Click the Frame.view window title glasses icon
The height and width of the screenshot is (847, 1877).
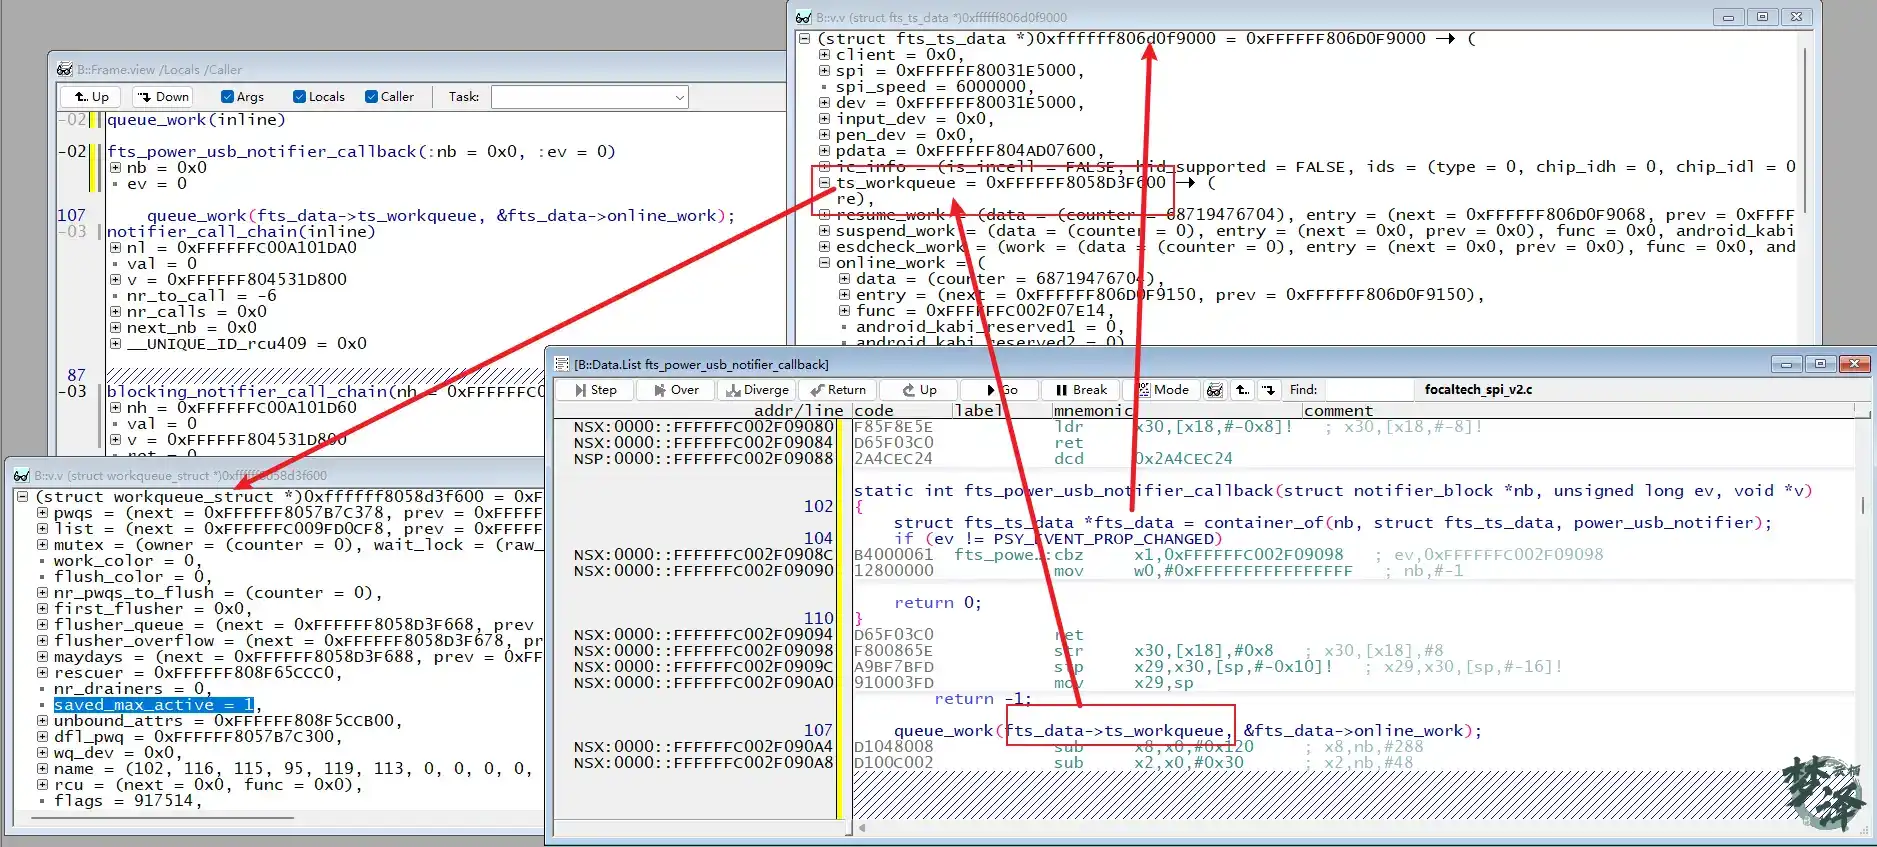pyautogui.click(x=64, y=69)
